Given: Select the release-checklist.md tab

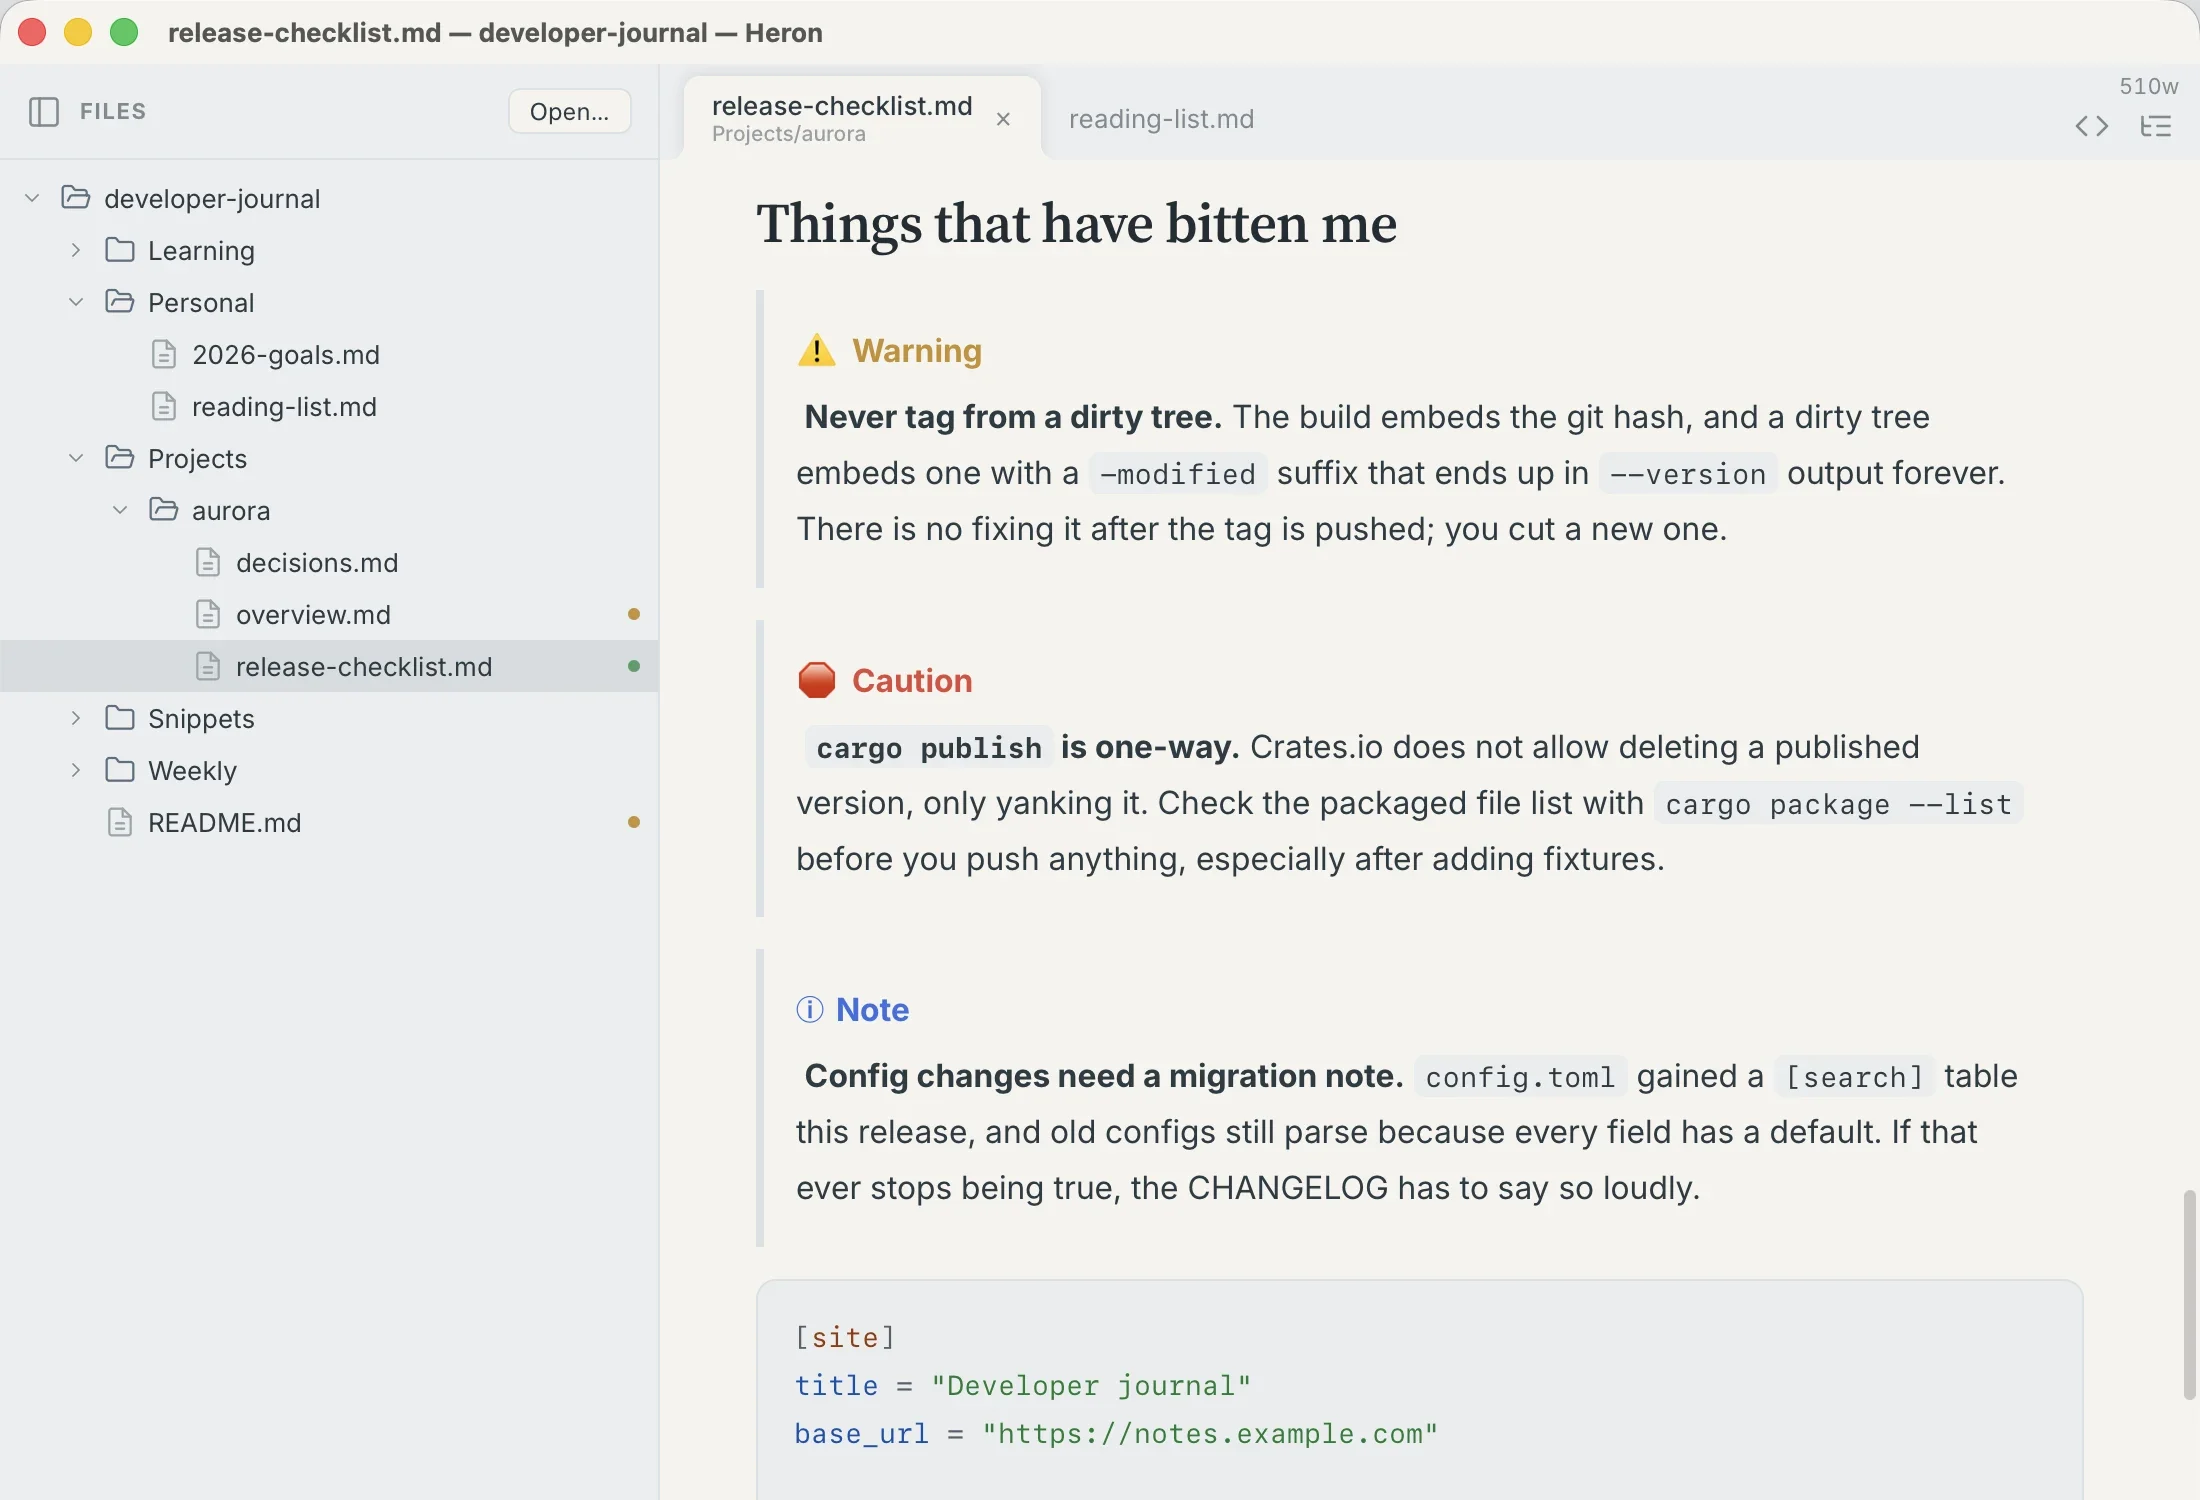Looking at the screenshot, I should (862, 118).
